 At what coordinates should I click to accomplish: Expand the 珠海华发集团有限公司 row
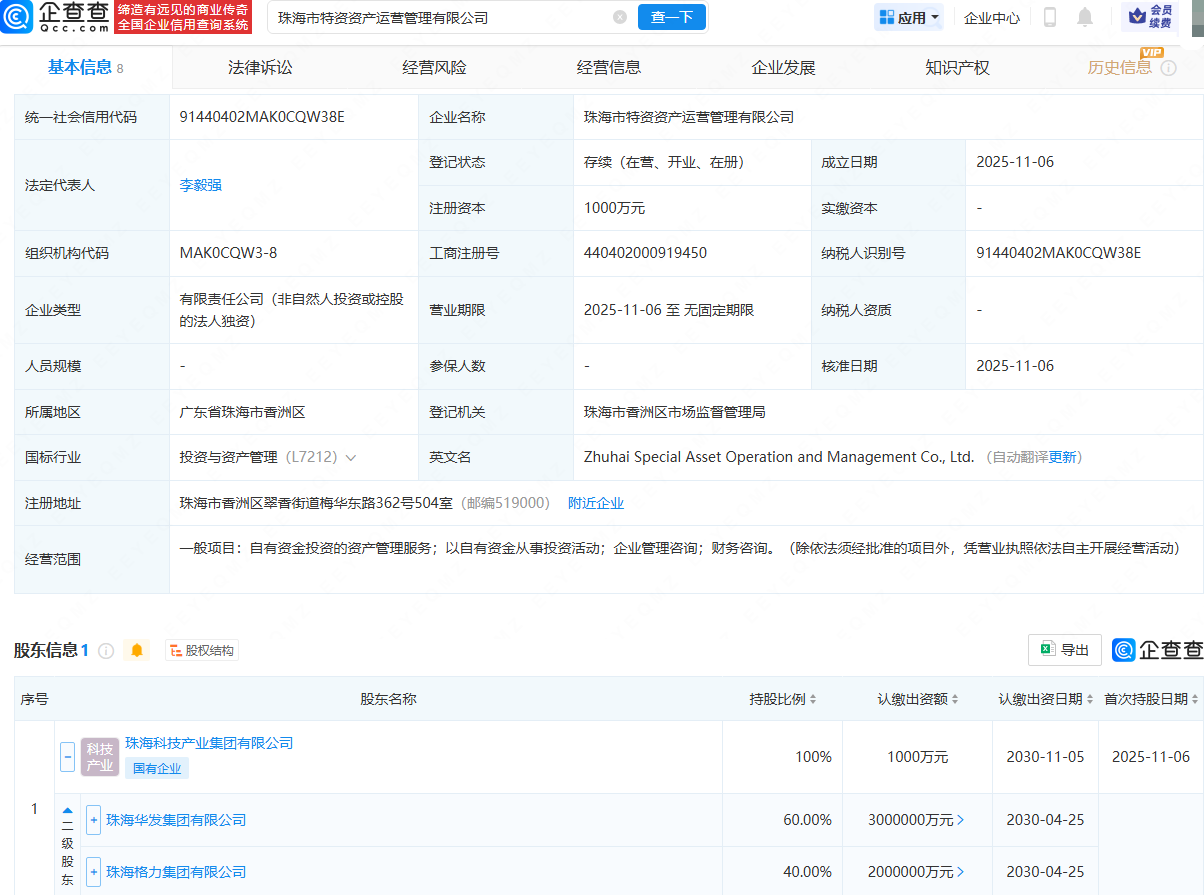[94, 820]
